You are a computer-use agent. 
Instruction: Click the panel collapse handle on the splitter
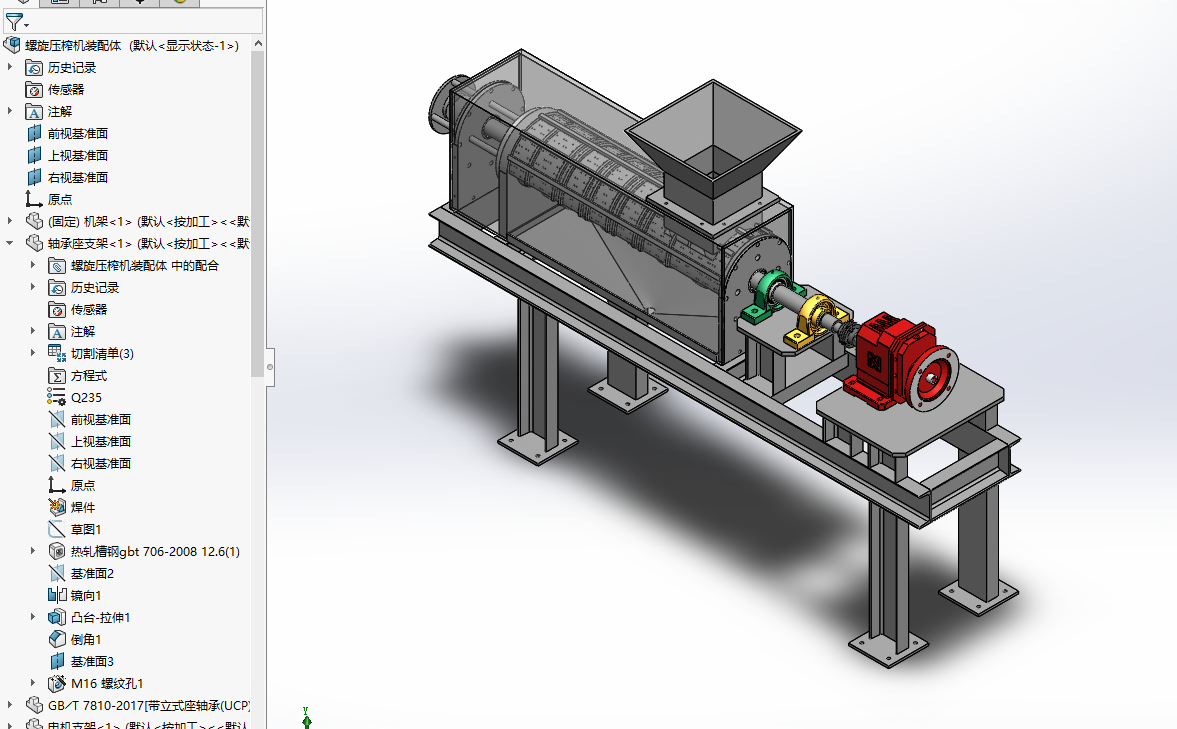(x=269, y=367)
